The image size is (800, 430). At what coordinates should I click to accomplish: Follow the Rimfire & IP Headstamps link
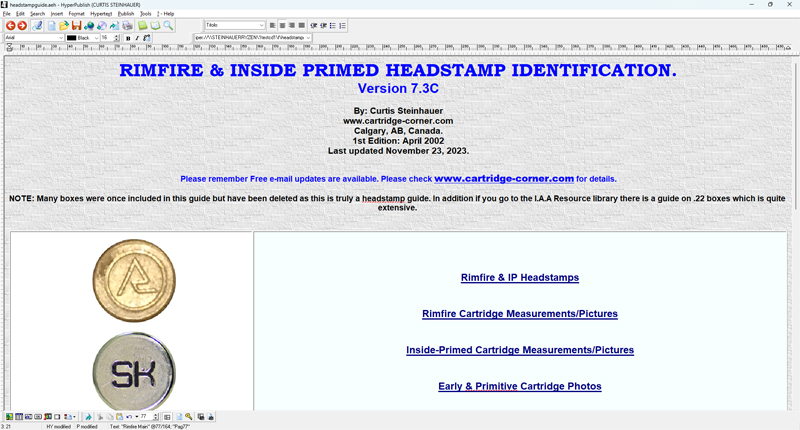[519, 277]
